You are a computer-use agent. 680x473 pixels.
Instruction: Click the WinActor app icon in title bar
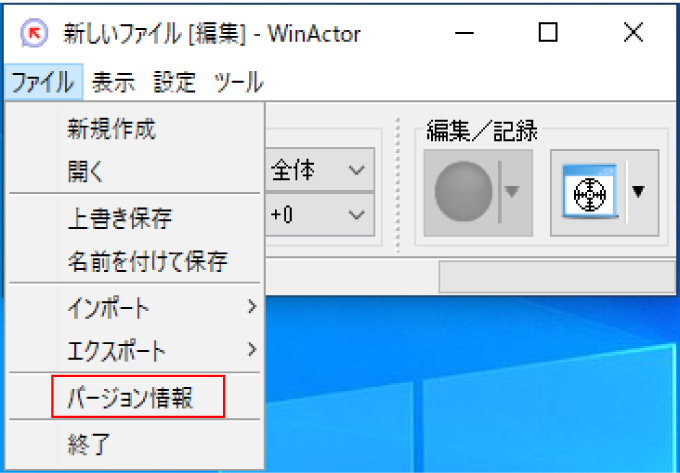[33, 33]
